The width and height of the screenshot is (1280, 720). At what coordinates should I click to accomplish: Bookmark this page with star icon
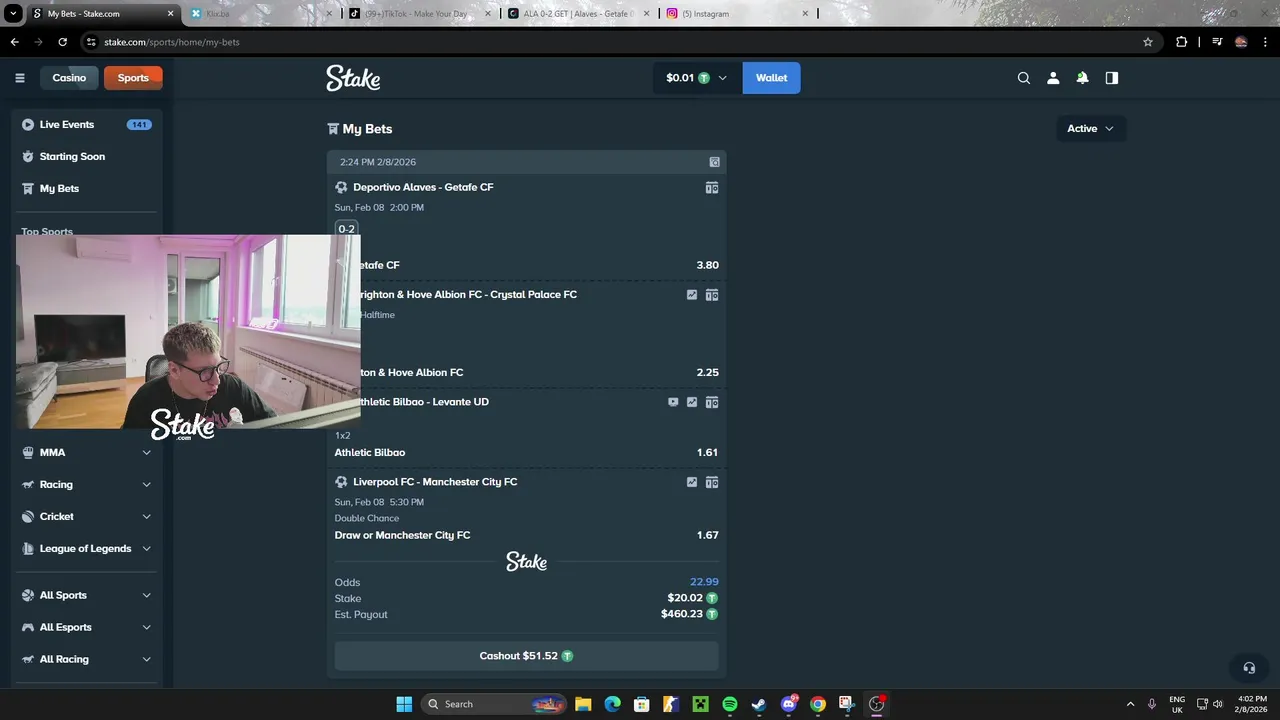coord(1148,42)
